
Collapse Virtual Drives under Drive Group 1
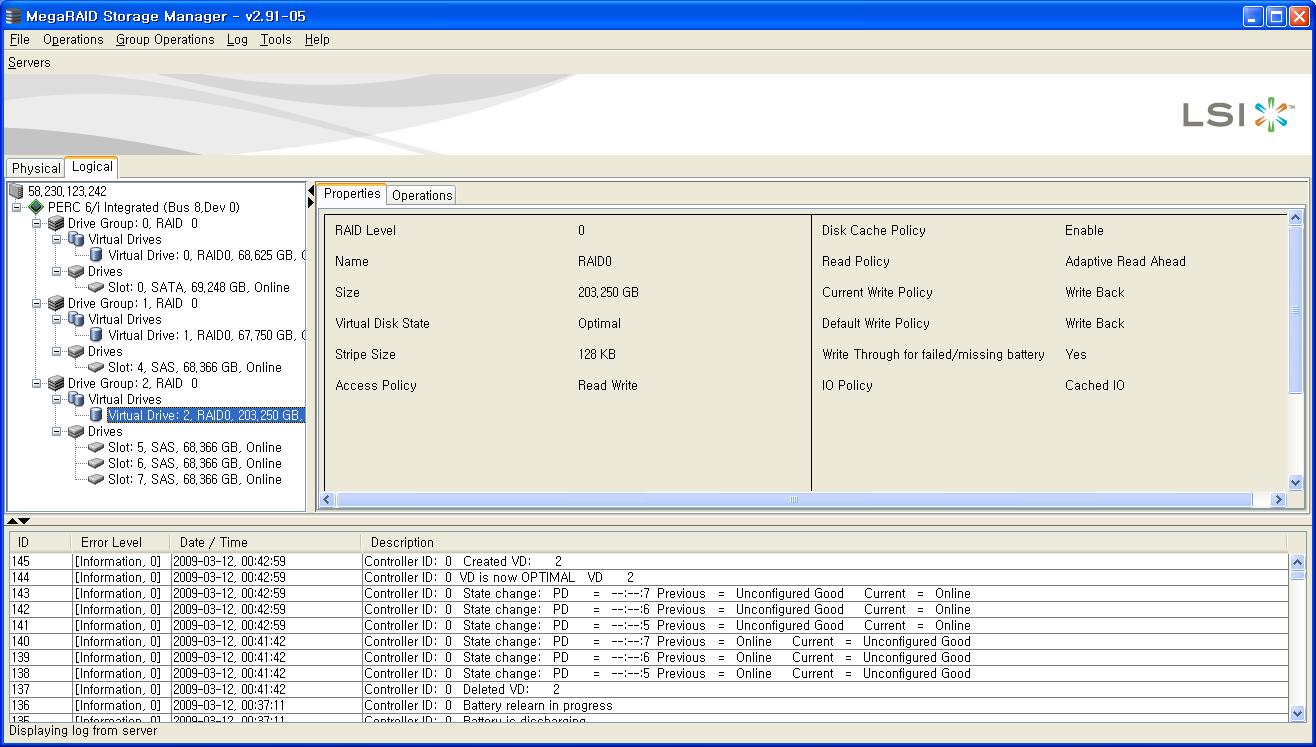[57, 319]
